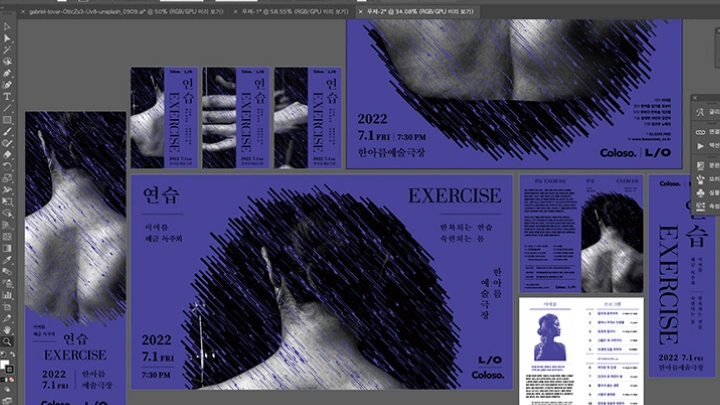Click the wide horizontal 연습 EXERCISE poster artboard
720x405 pixels.
pos(320,280)
